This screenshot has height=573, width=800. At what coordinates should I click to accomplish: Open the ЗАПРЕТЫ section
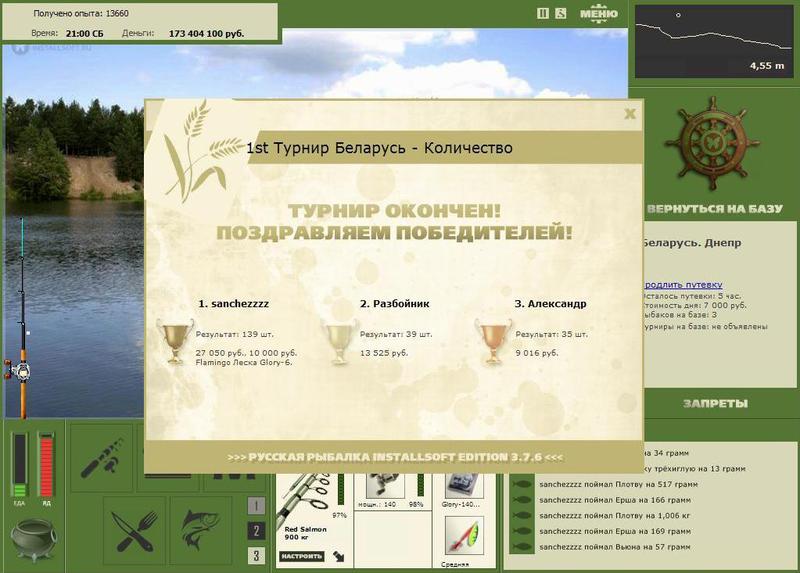click(x=715, y=404)
